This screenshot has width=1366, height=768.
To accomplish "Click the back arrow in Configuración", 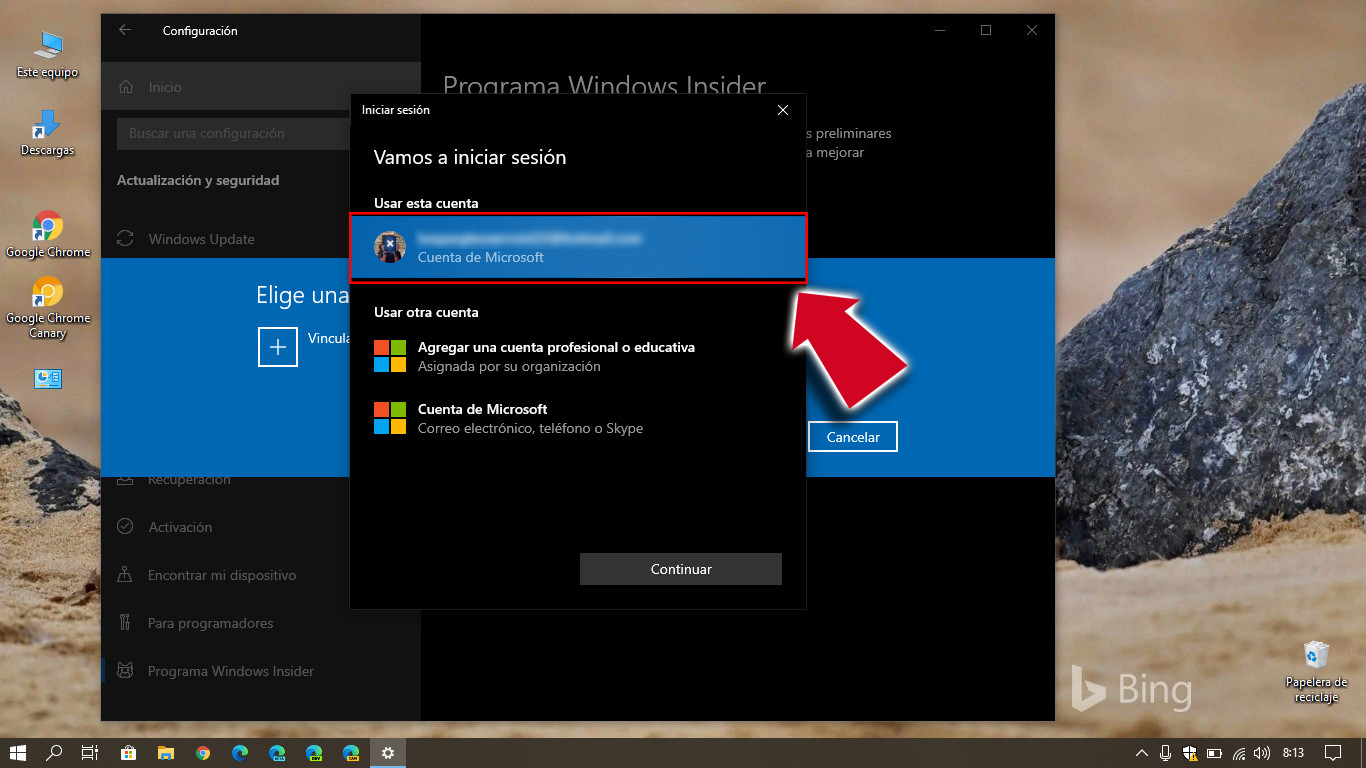I will click(123, 30).
